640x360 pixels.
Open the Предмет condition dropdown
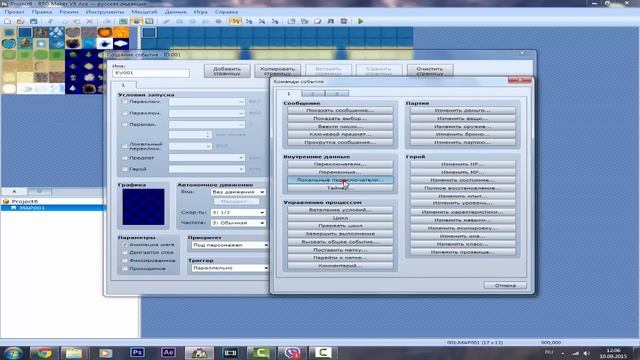tap(207, 158)
